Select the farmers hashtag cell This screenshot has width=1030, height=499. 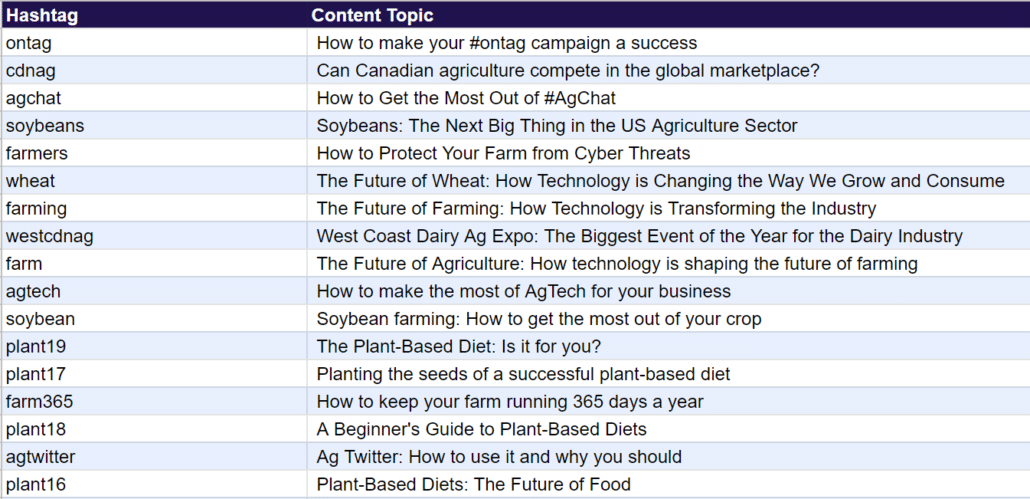[154, 153]
